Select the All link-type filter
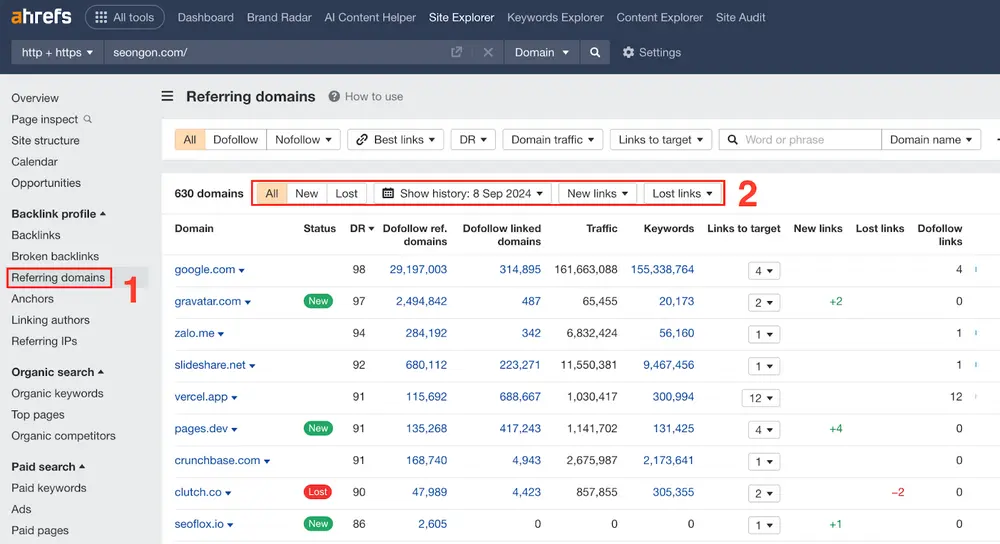Screen dimensions: 1000x544 190,140
